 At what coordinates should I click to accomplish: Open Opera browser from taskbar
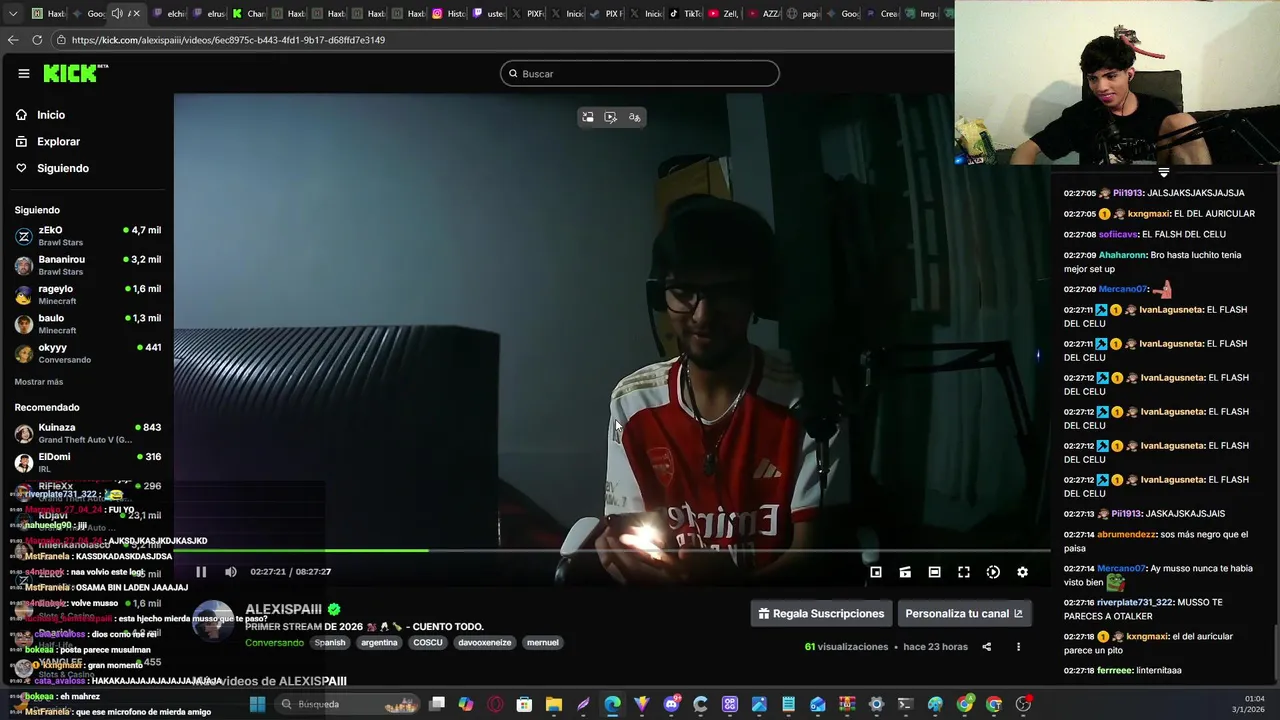pyautogui.click(x=495, y=704)
